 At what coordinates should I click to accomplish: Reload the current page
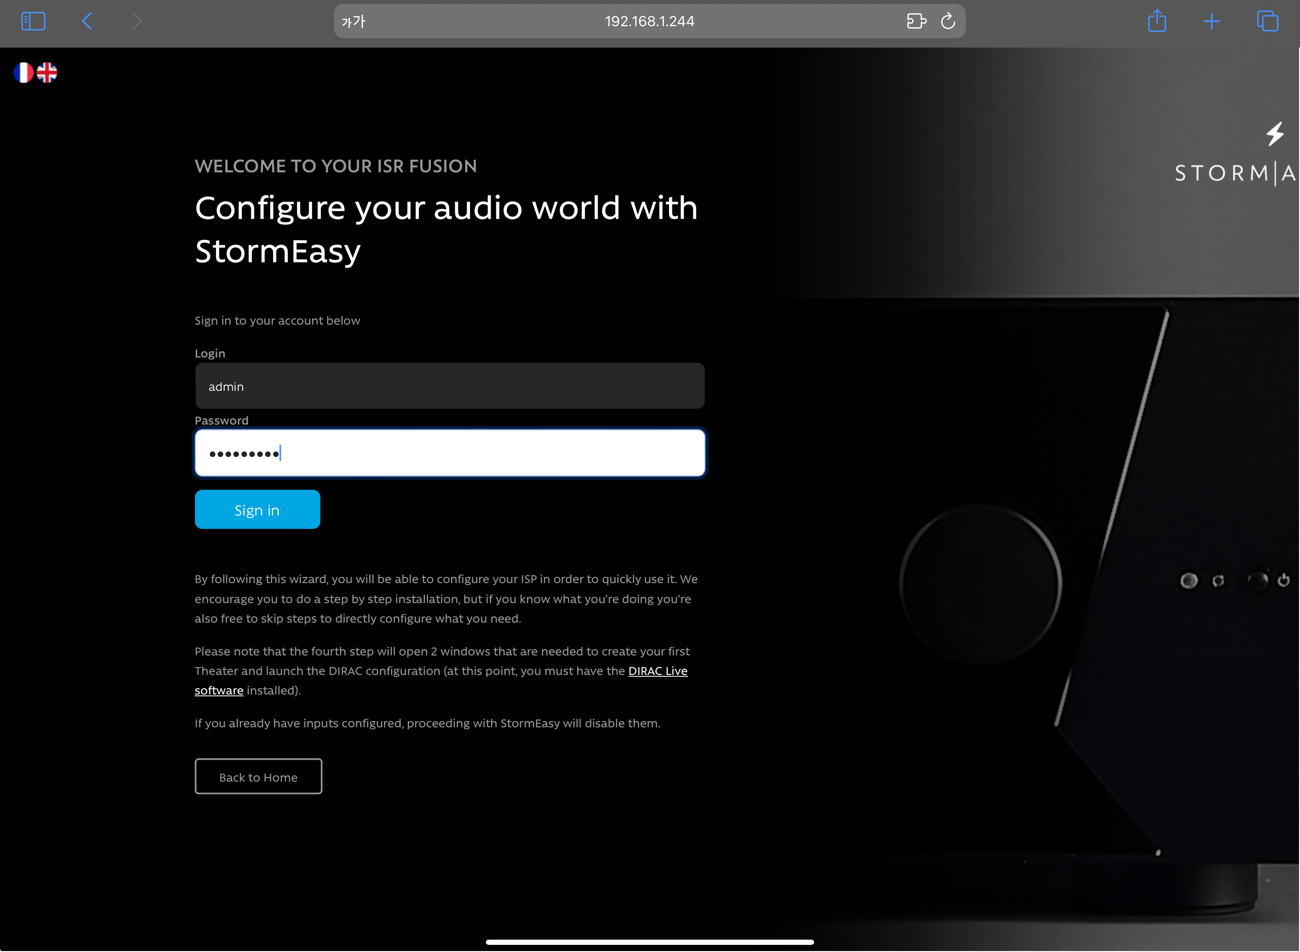coord(948,21)
